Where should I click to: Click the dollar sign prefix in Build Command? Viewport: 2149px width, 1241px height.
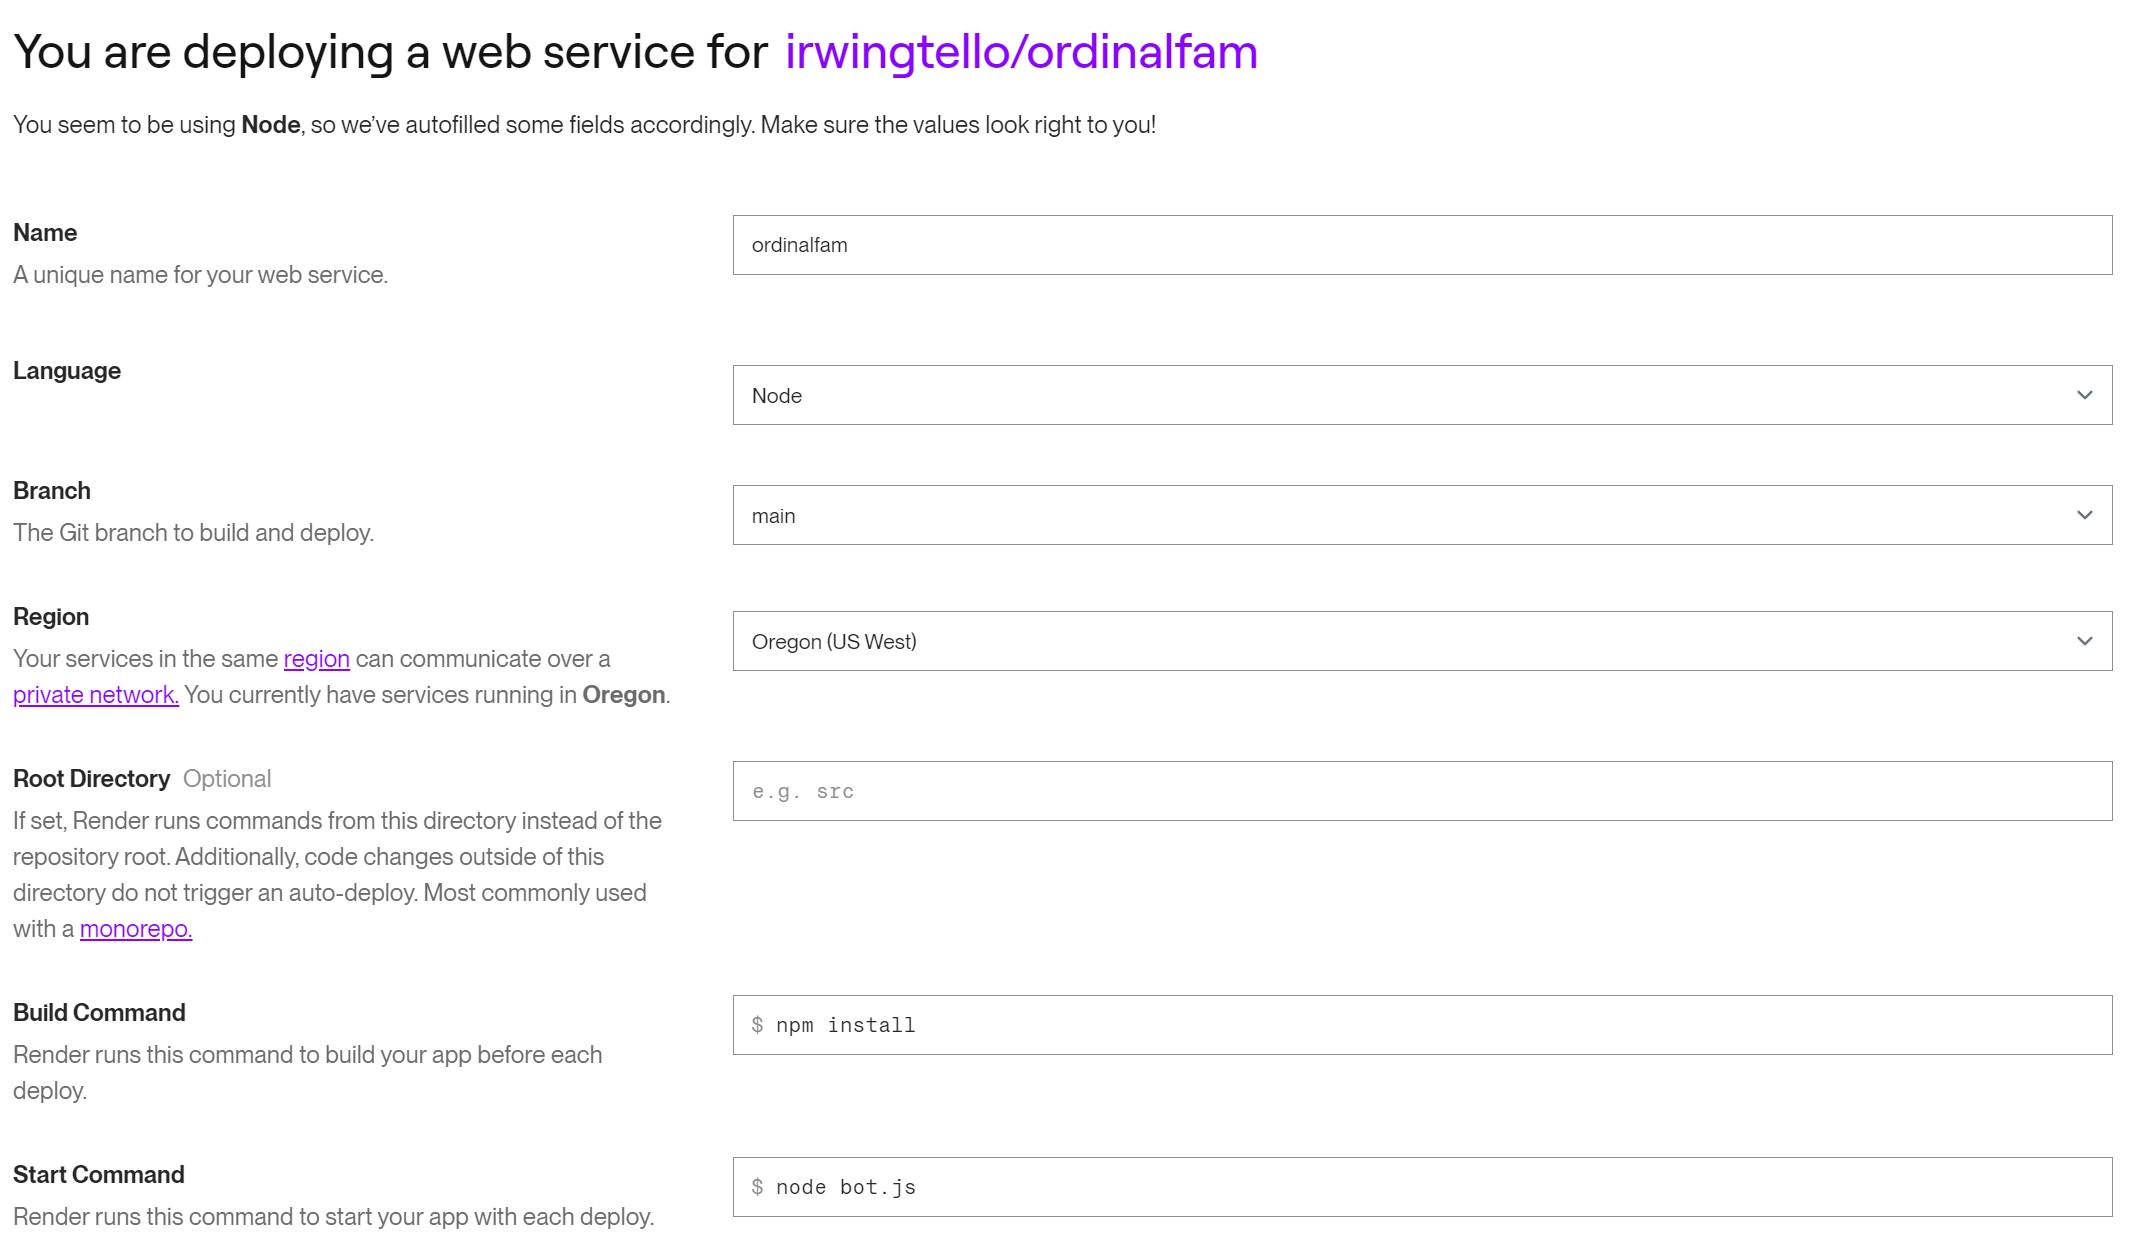(x=758, y=1025)
